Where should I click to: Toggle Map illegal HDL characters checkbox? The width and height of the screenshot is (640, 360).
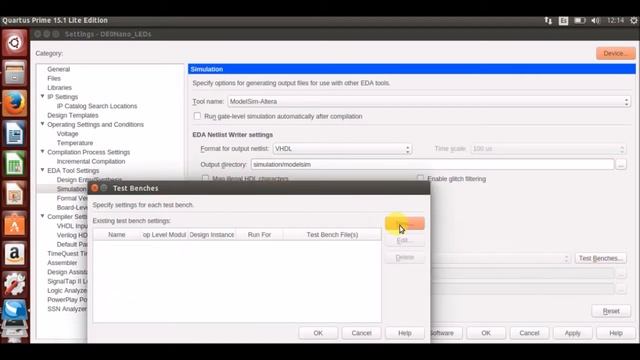click(x=205, y=178)
